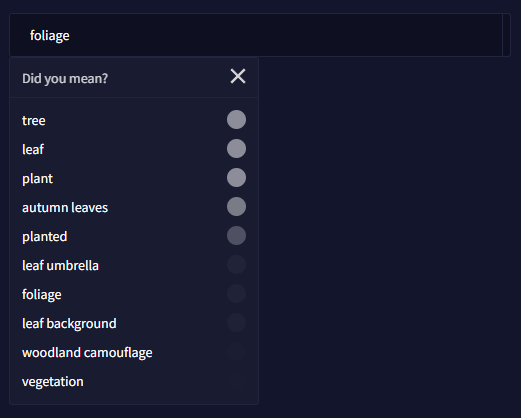Click the search field containing foliage
Viewport: 521px width, 418px height.
click(256, 35)
